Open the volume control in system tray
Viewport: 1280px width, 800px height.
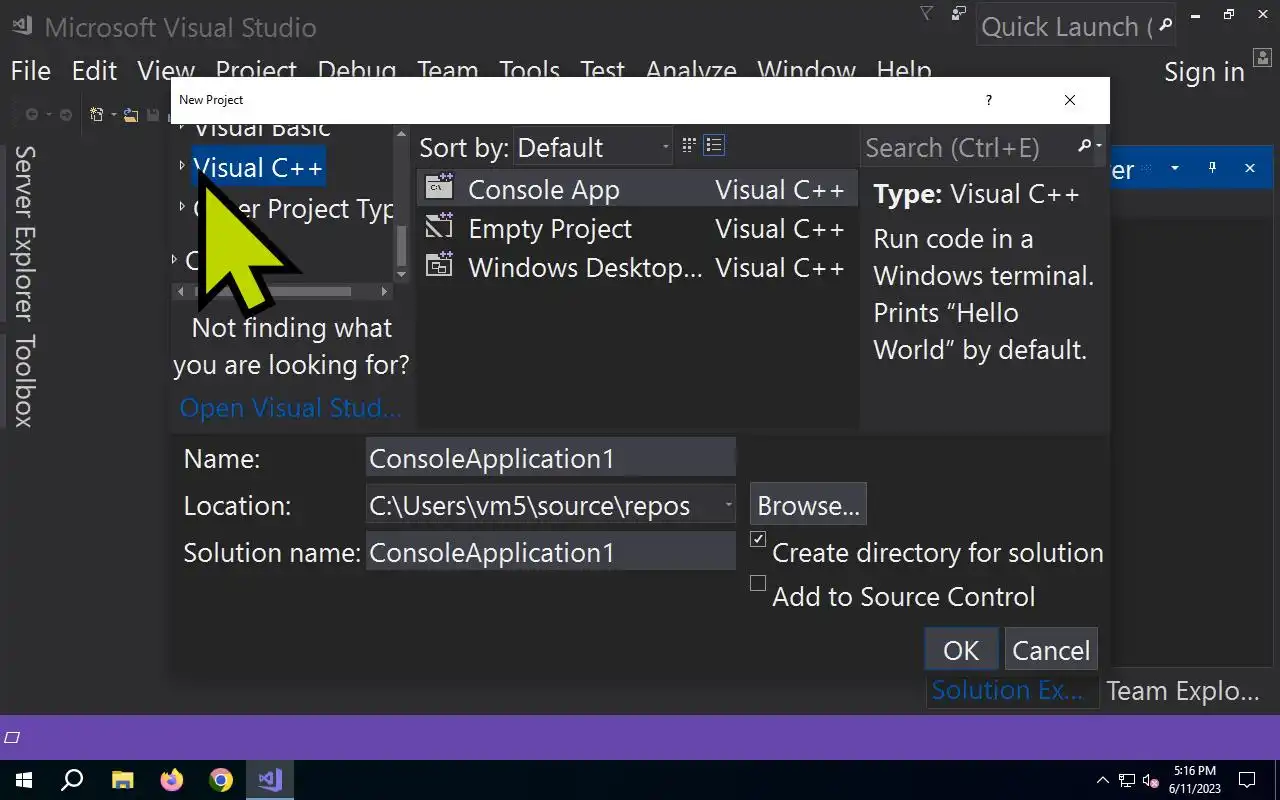[1151, 780]
